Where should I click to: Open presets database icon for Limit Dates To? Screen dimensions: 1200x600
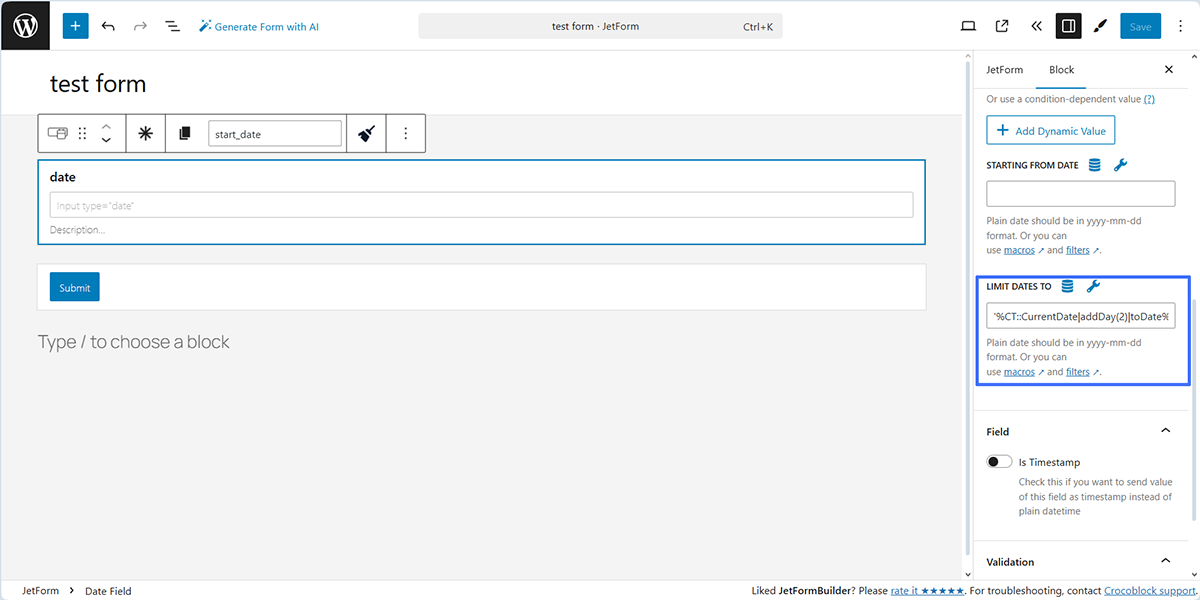[x=1067, y=286]
